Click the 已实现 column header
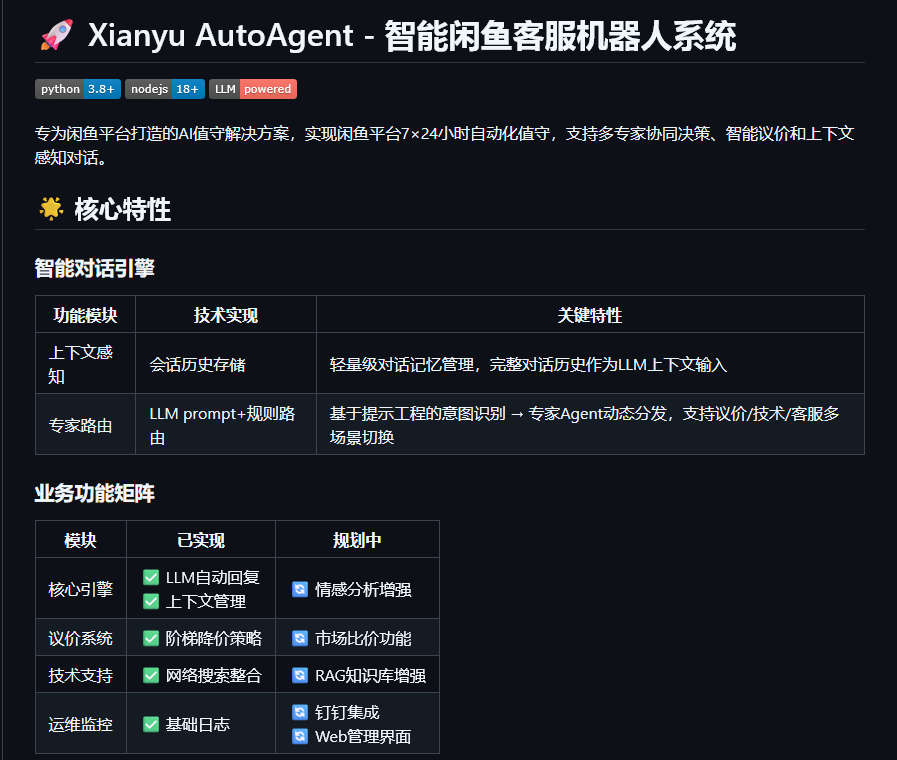897x760 pixels. pos(201,540)
